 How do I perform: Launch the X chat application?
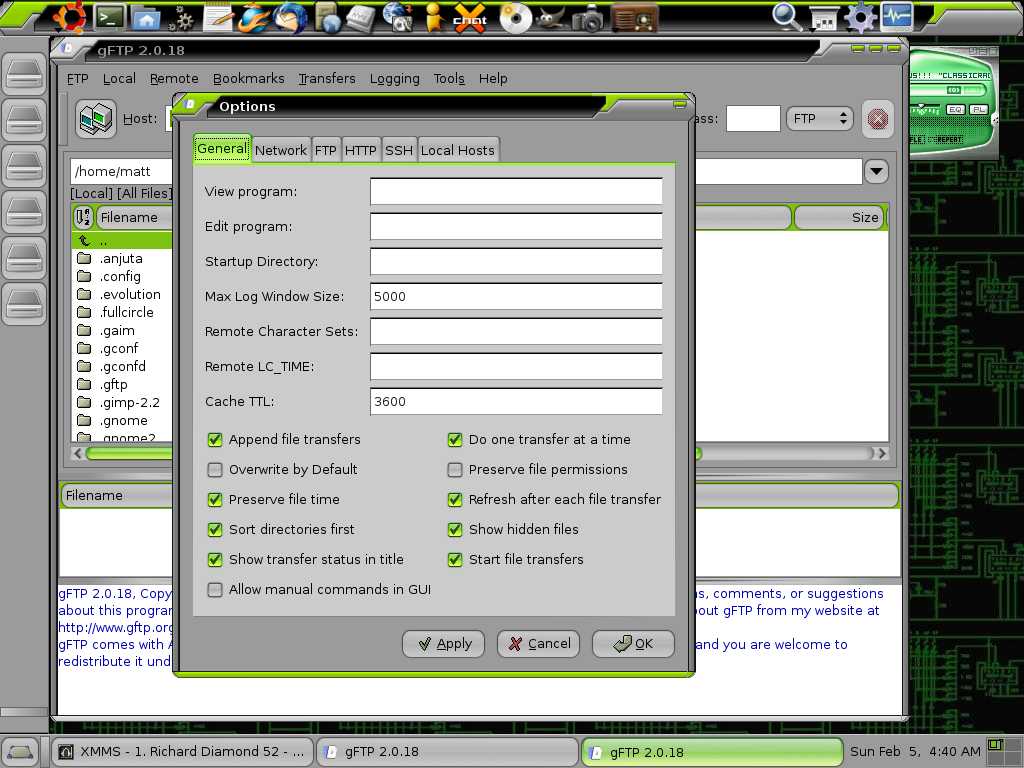tap(470, 18)
